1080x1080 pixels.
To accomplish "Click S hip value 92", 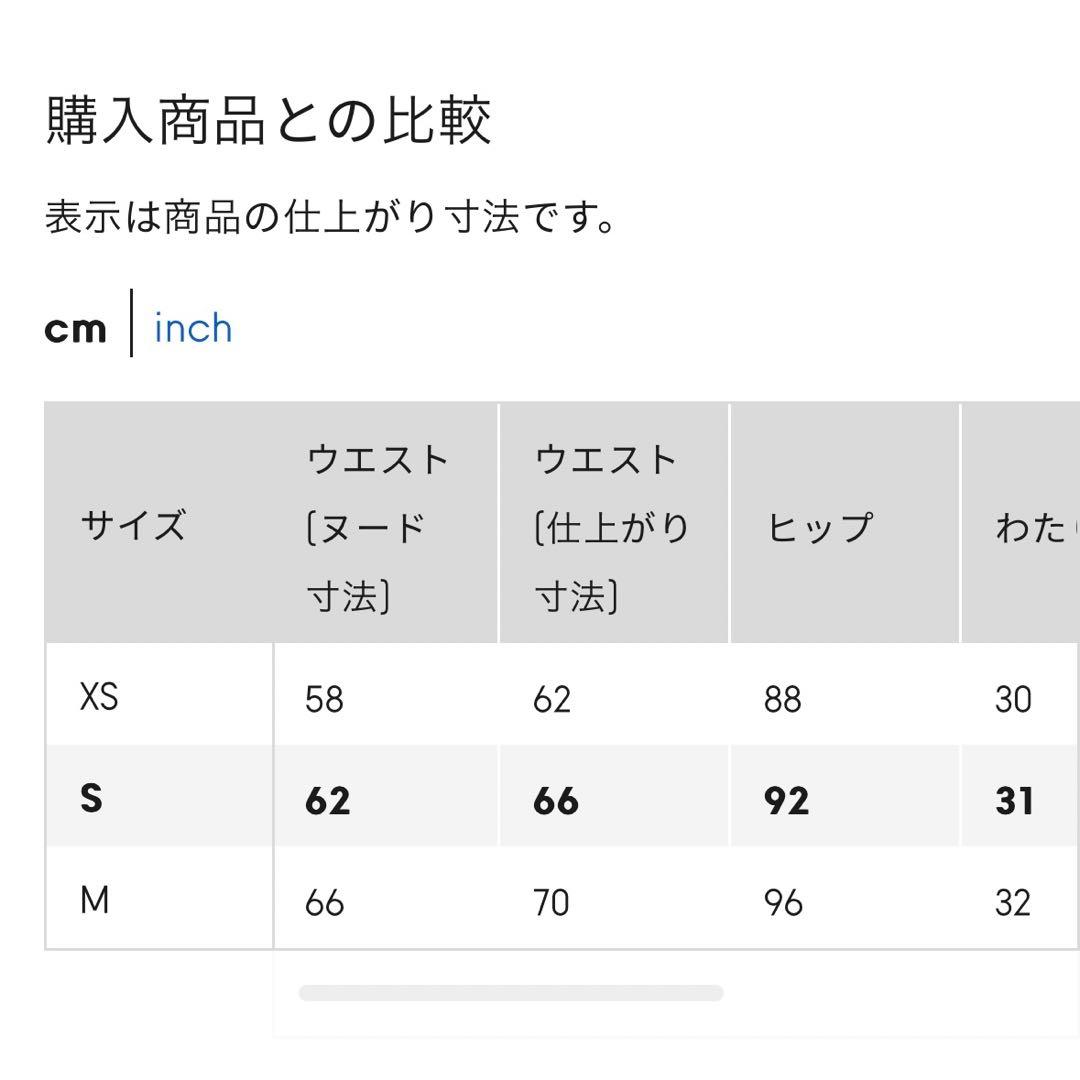I will (785, 801).
